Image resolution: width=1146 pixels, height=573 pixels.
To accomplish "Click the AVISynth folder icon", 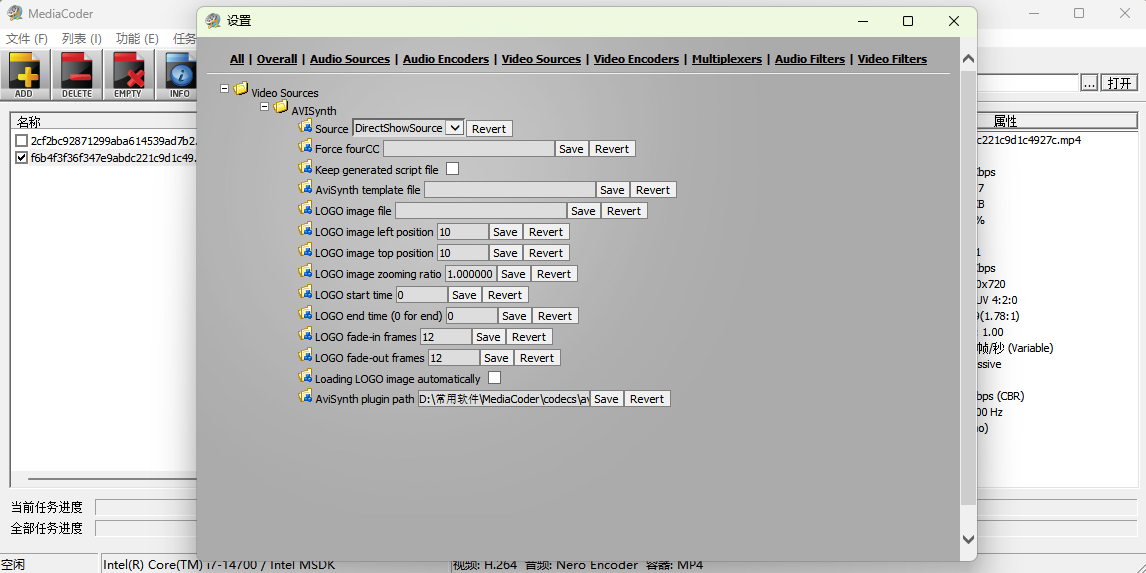I will point(281,107).
